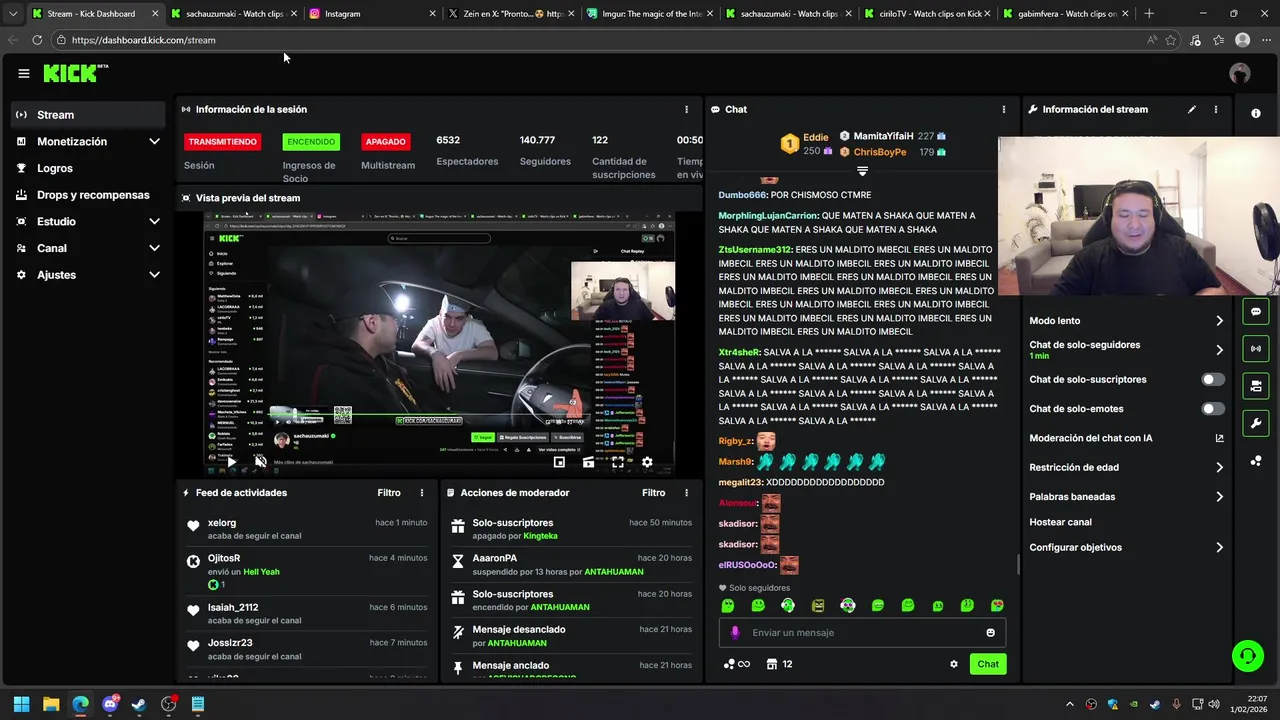Open new browser tab with plus button
Image resolution: width=1280 pixels, height=720 pixels.
point(1149,14)
